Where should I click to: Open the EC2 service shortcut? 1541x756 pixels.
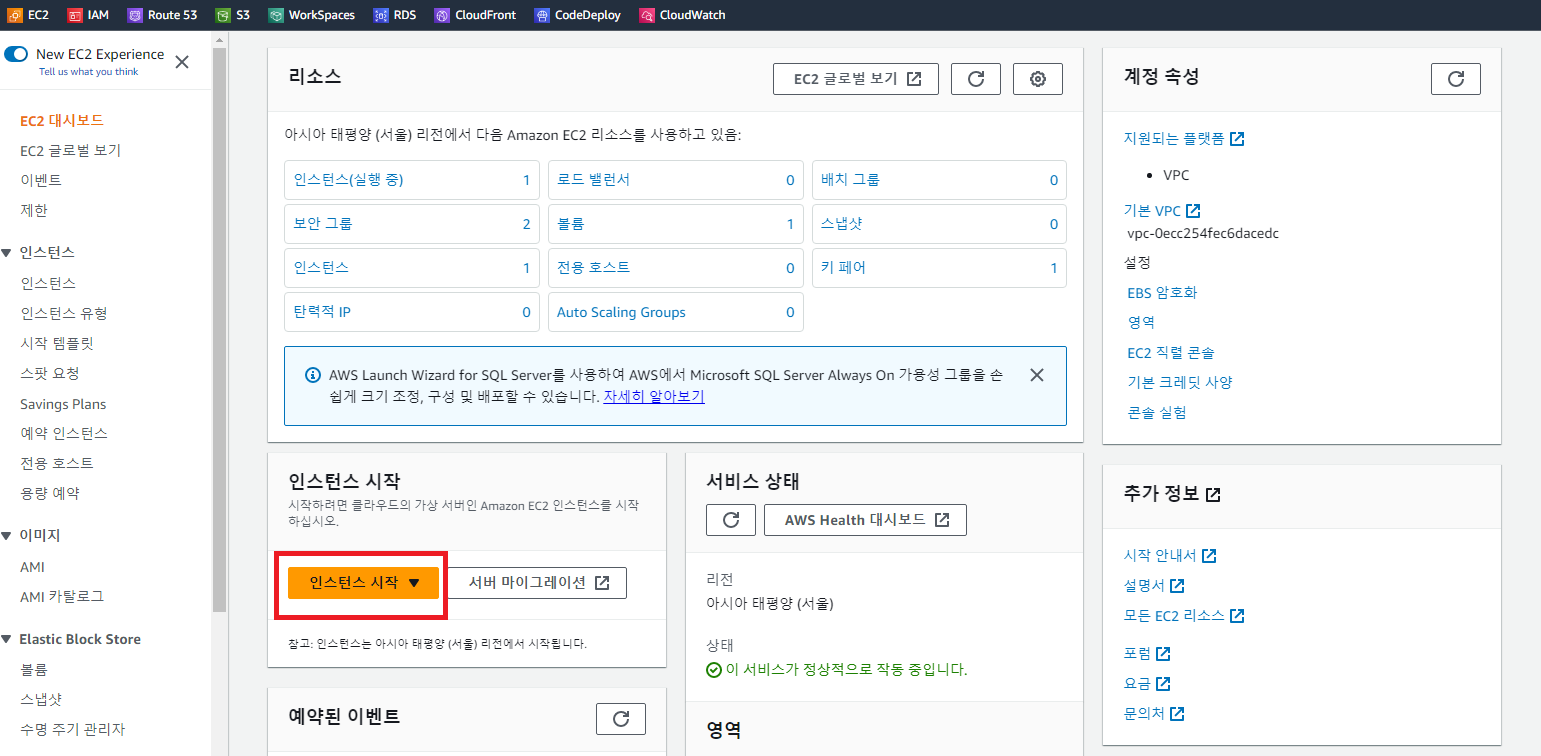[28, 15]
